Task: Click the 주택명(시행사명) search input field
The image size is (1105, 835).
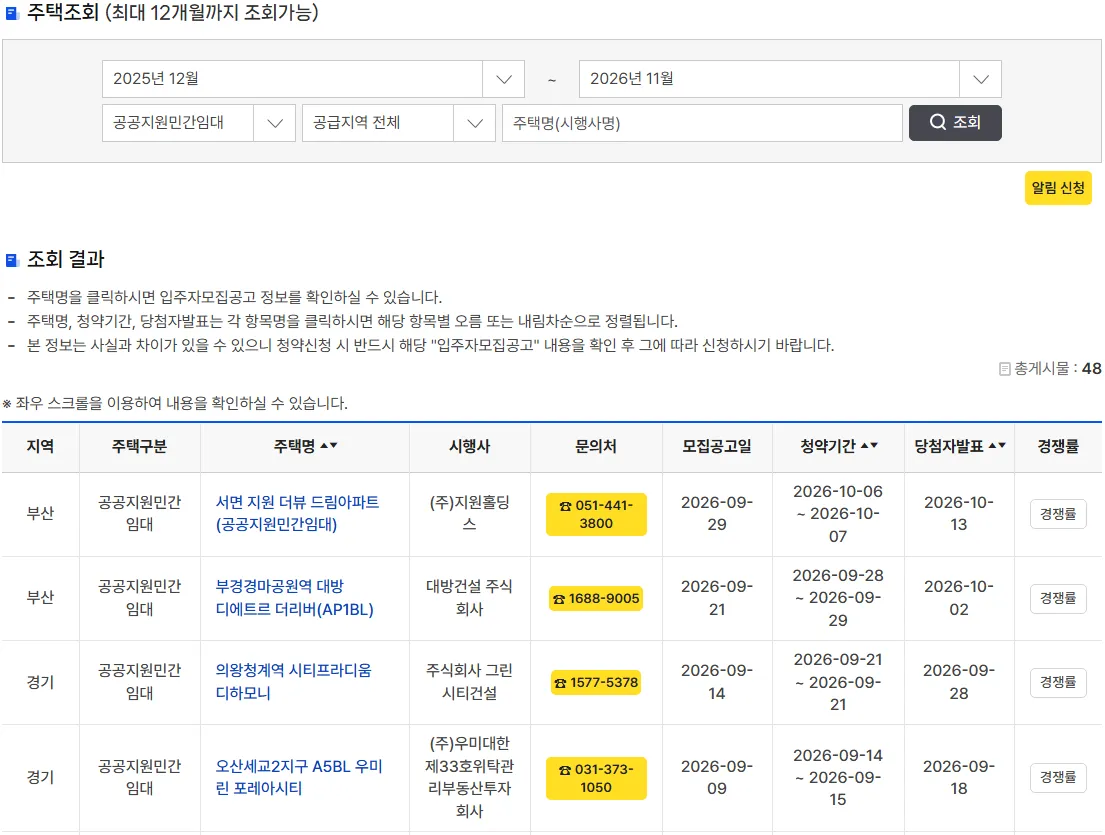Action: [702, 123]
